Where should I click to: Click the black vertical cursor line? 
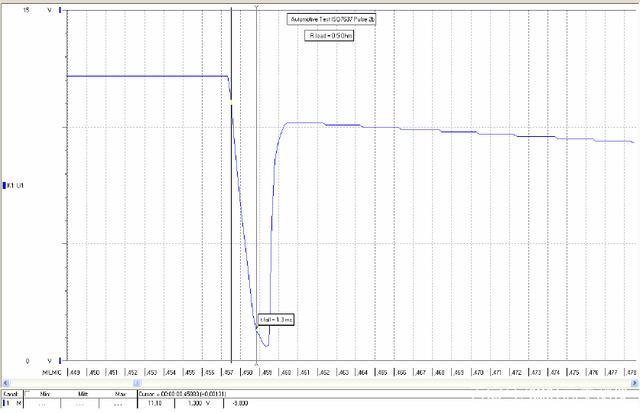(x=231, y=184)
